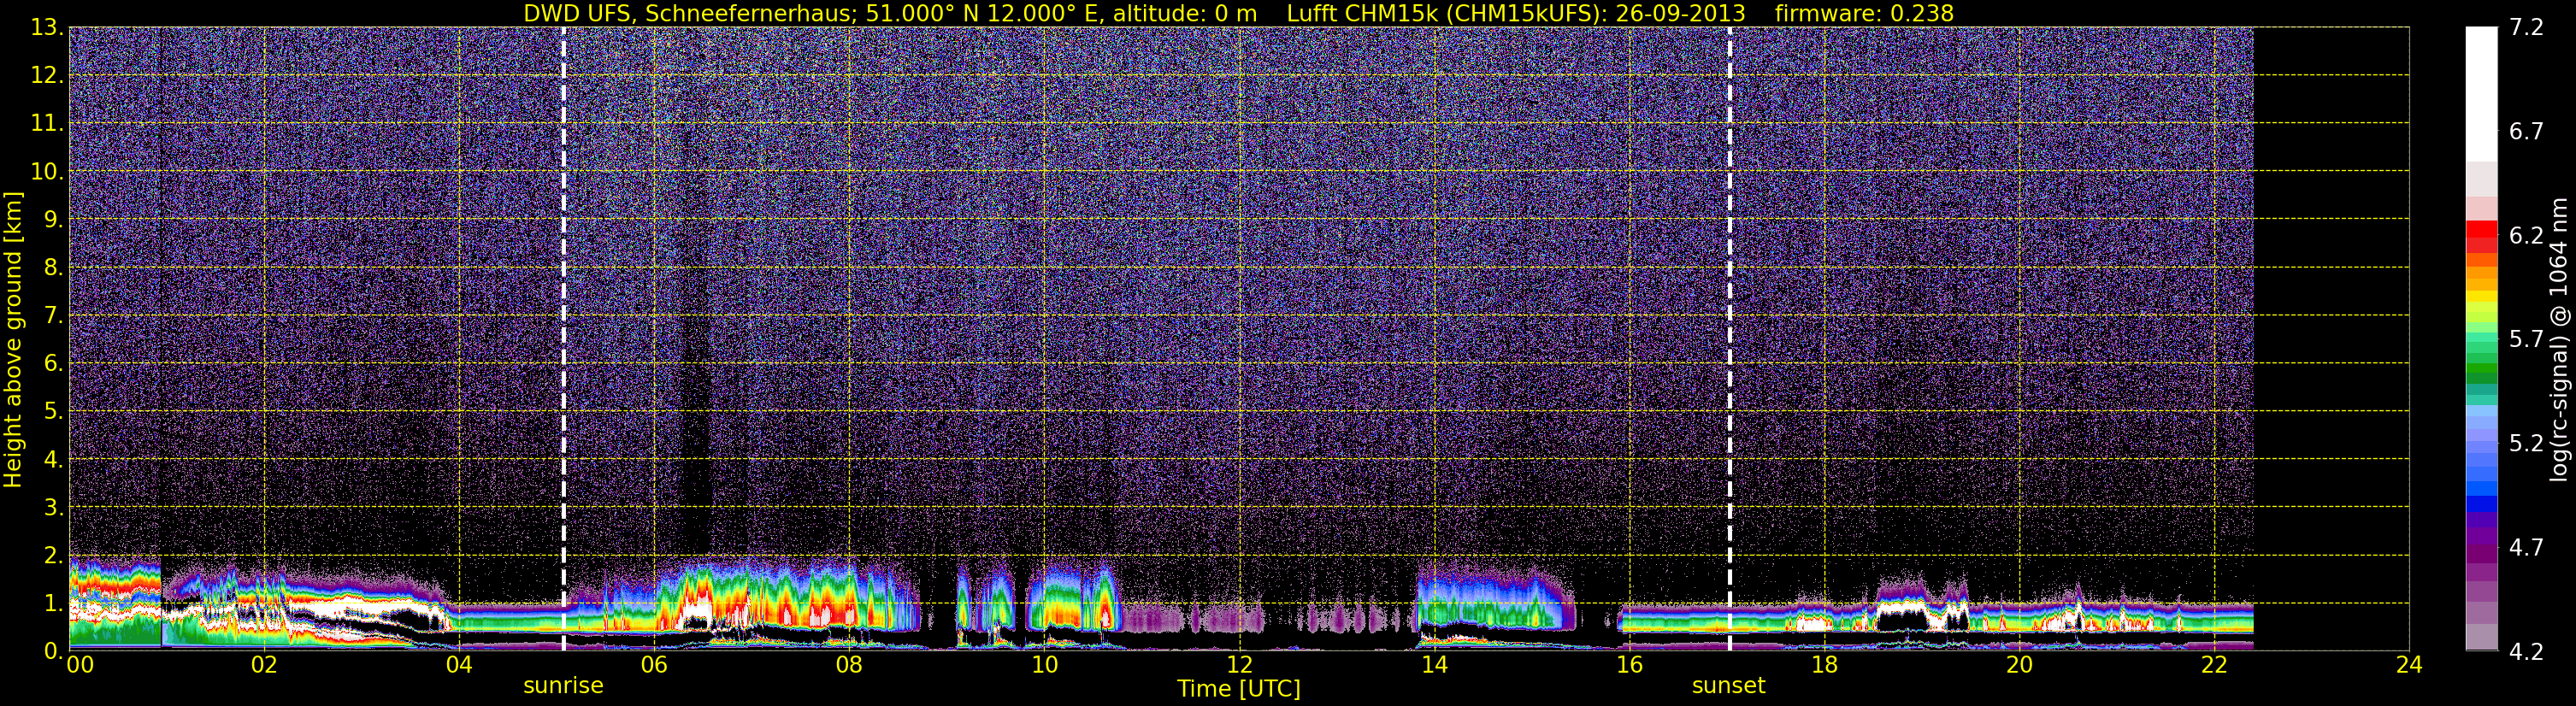Click the y-axis tick label '10.'

click(x=47, y=172)
